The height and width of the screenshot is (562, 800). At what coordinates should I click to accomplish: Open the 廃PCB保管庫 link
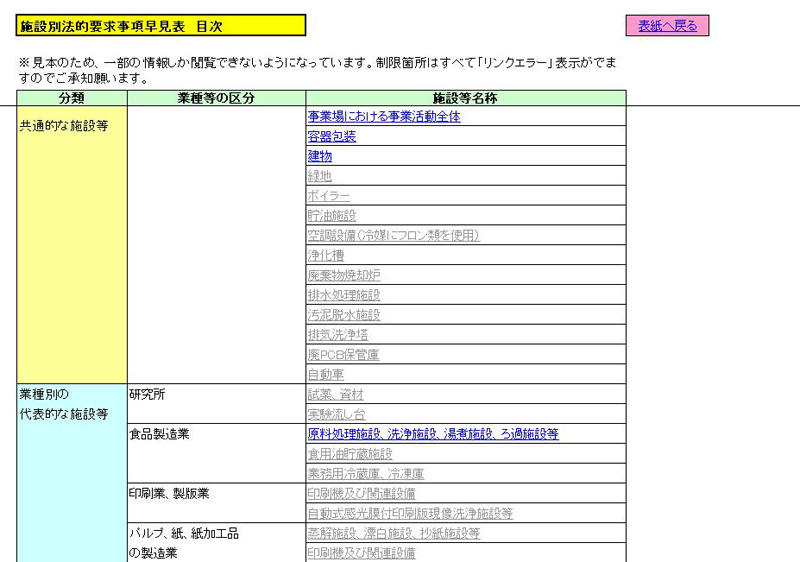coord(343,355)
